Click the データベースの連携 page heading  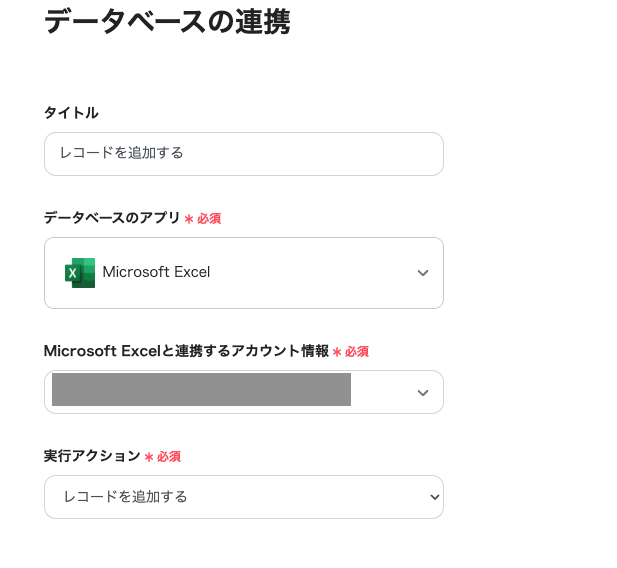click(x=167, y=21)
